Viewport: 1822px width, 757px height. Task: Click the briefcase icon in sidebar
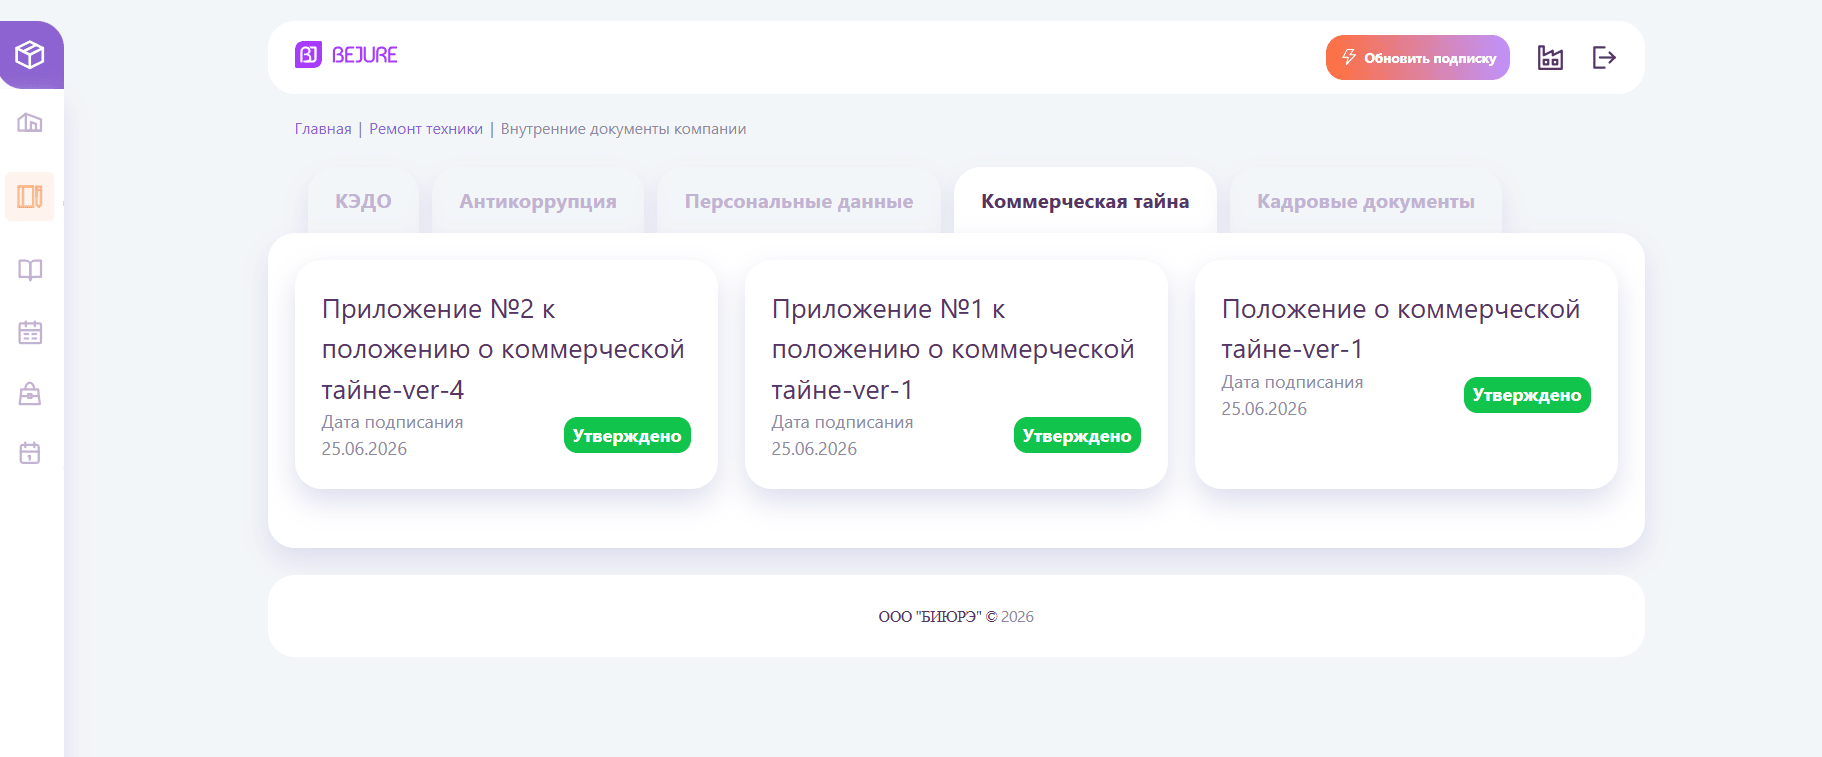30,393
